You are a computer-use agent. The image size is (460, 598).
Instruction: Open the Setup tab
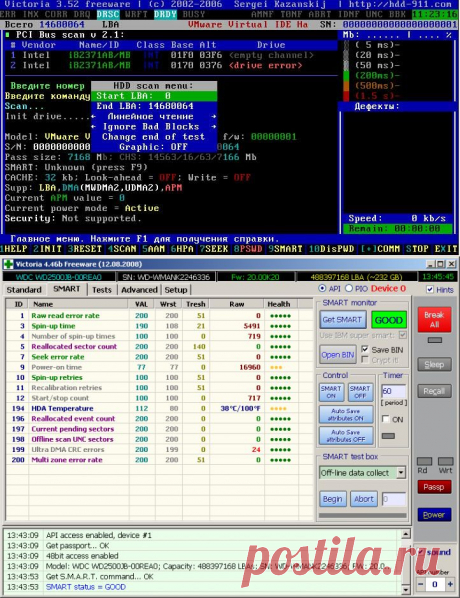pyautogui.click(x=176, y=290)
